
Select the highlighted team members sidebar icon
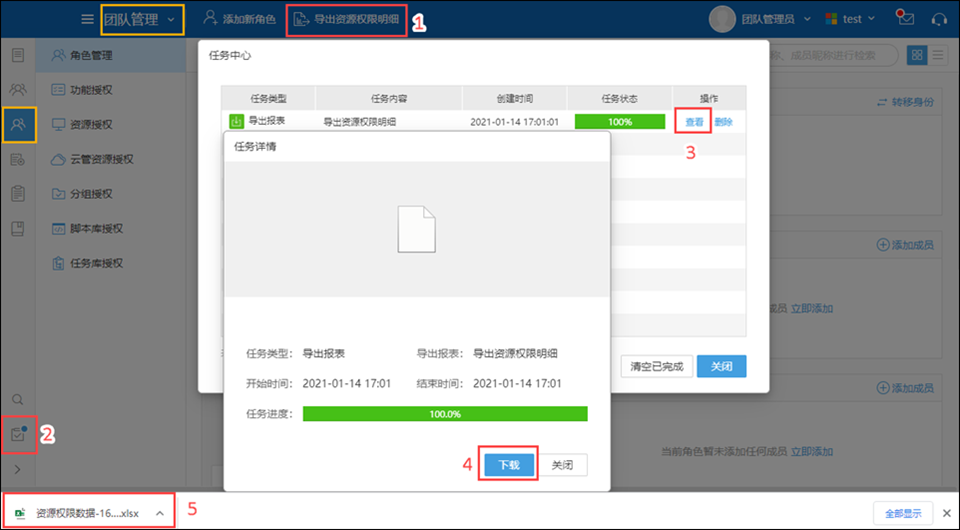(18, 125)
